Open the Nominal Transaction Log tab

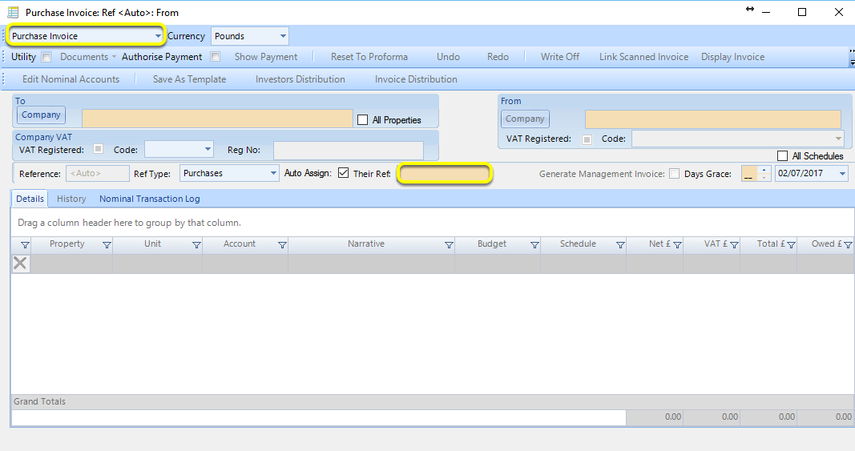pyautogui.click(x=149, y=199)
